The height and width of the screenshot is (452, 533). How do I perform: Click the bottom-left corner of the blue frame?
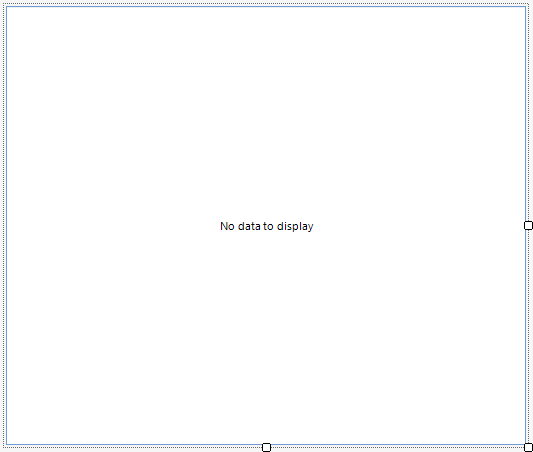click(6, 445)
